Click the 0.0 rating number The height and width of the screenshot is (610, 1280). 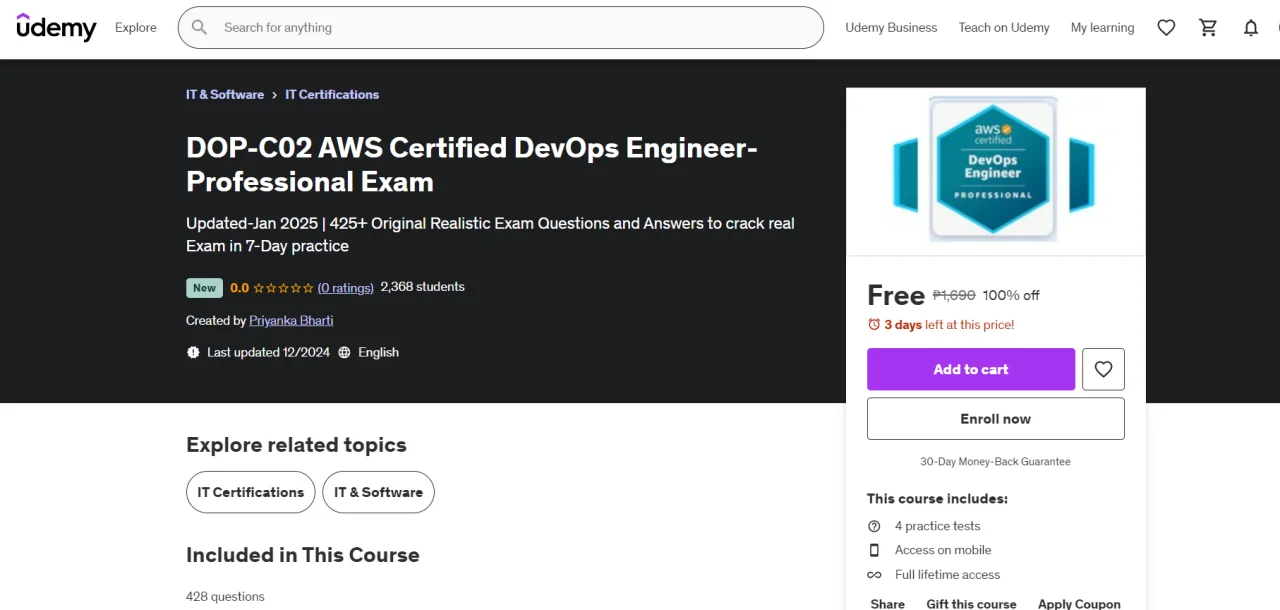coord(239,288)
